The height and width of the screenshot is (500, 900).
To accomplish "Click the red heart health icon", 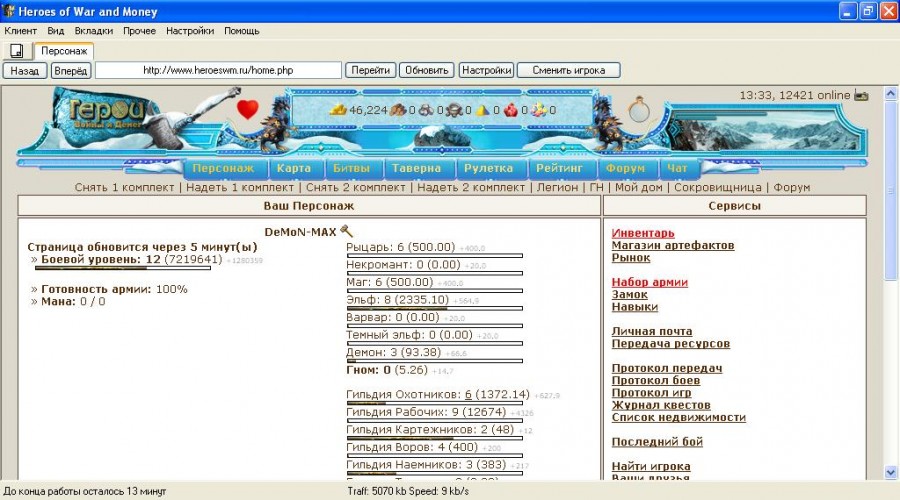I will 247,109.
